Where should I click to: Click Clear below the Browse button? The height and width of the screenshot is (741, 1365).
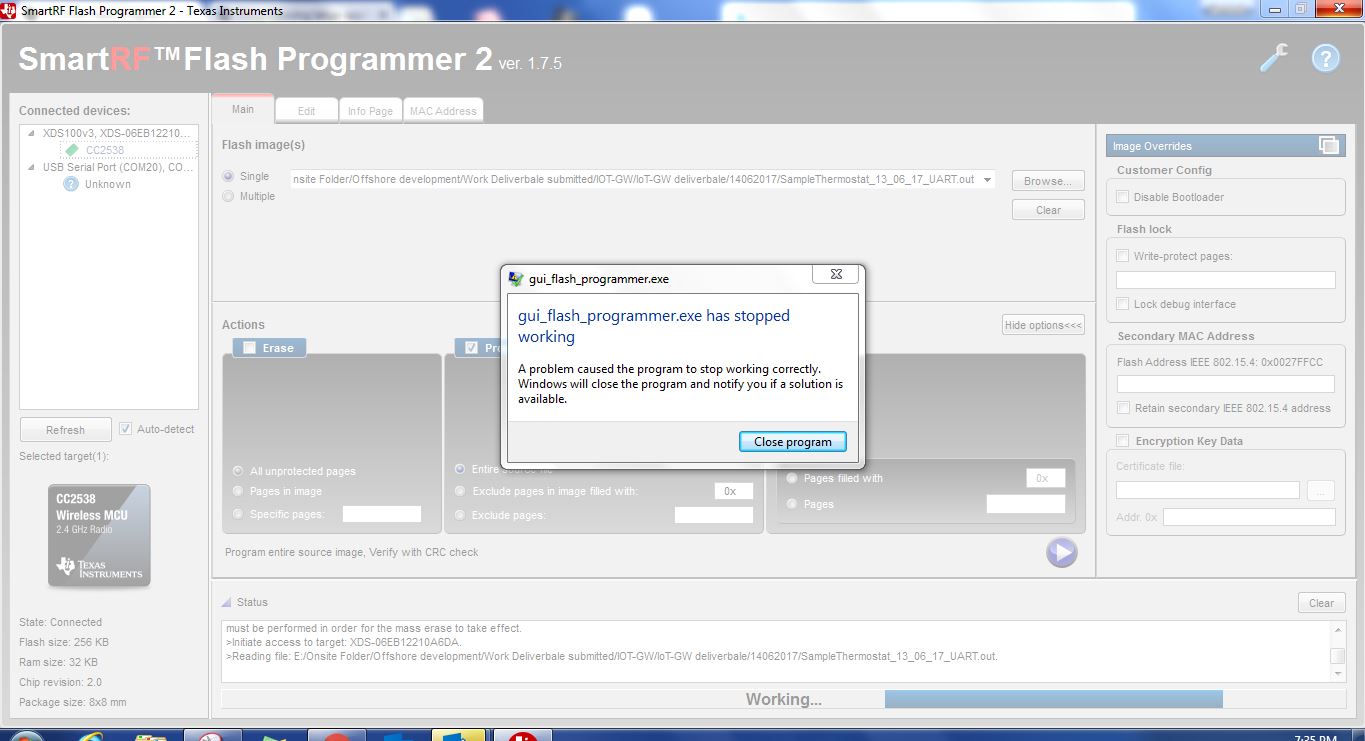pyautogui.click(x=1048, y=210)
